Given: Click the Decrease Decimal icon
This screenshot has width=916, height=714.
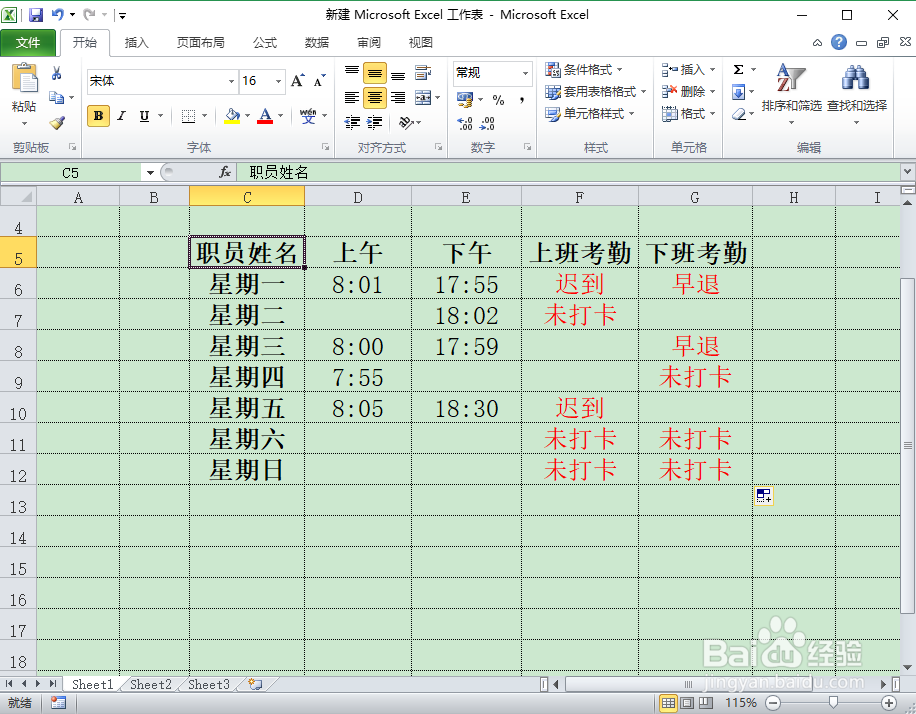Looking at the screenshot, I should point(487,123).
